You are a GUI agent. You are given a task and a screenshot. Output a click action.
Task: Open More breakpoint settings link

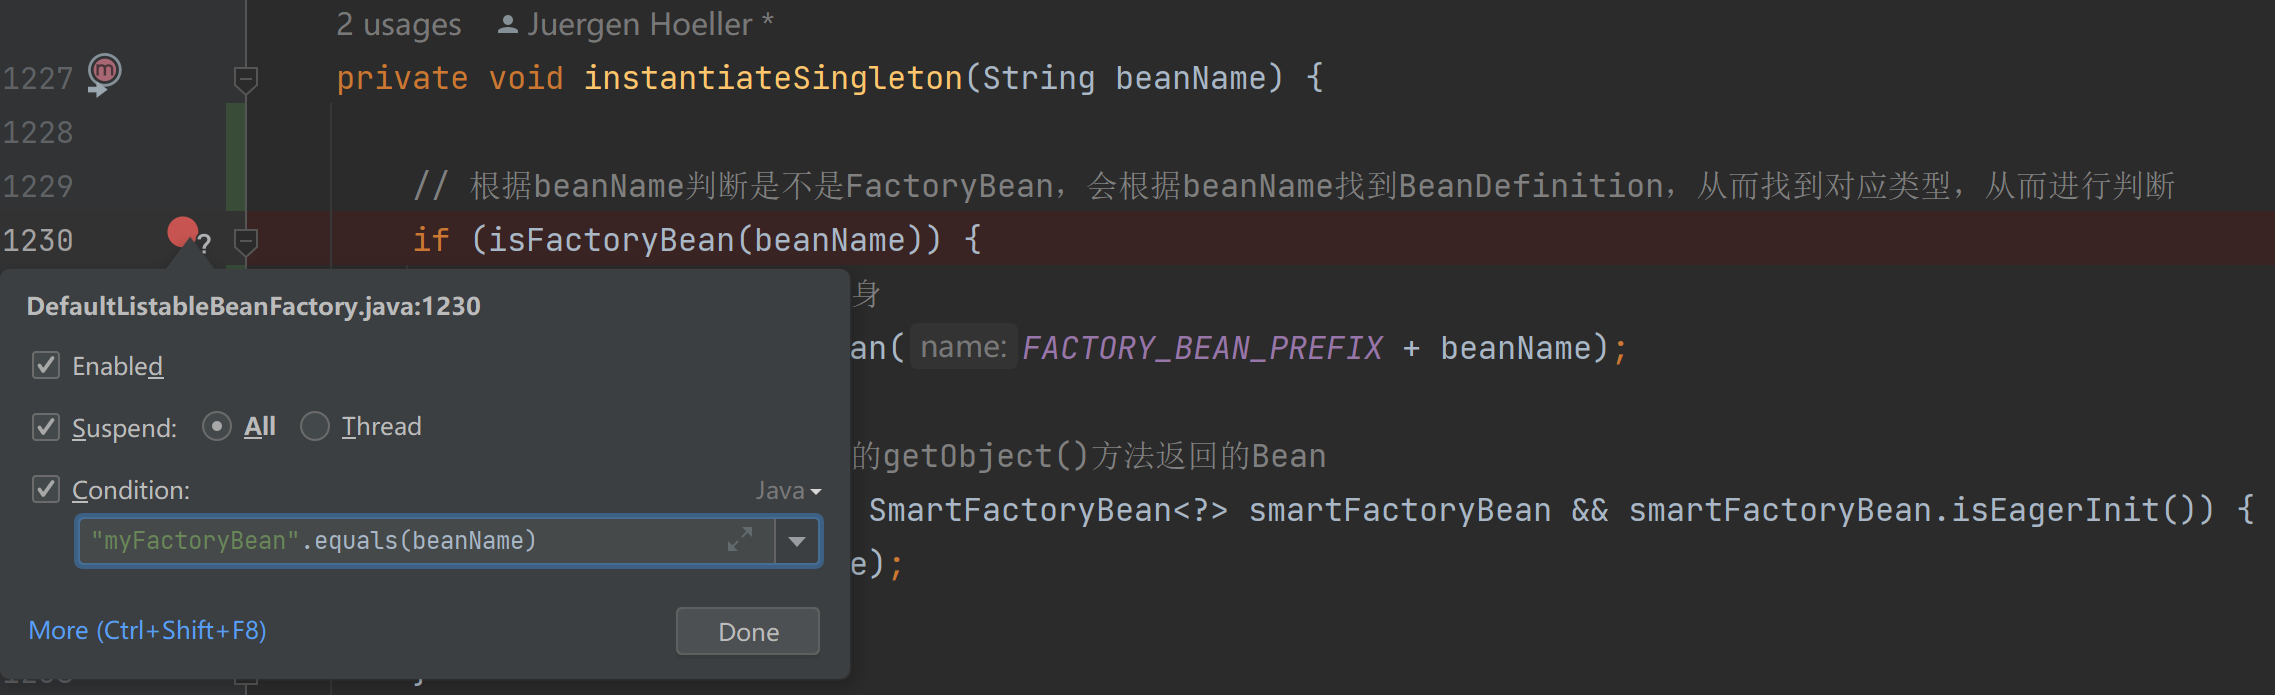(147, 631)
